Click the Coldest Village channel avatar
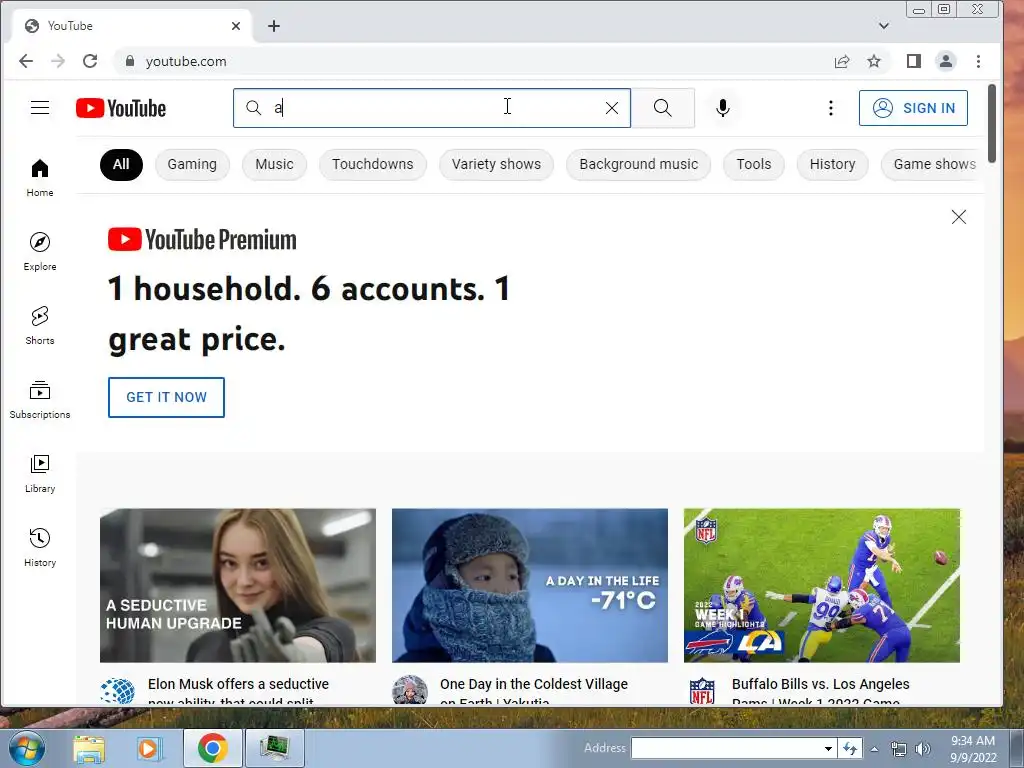The height and width of the screenshot is (768, 1024). (409, 690)
